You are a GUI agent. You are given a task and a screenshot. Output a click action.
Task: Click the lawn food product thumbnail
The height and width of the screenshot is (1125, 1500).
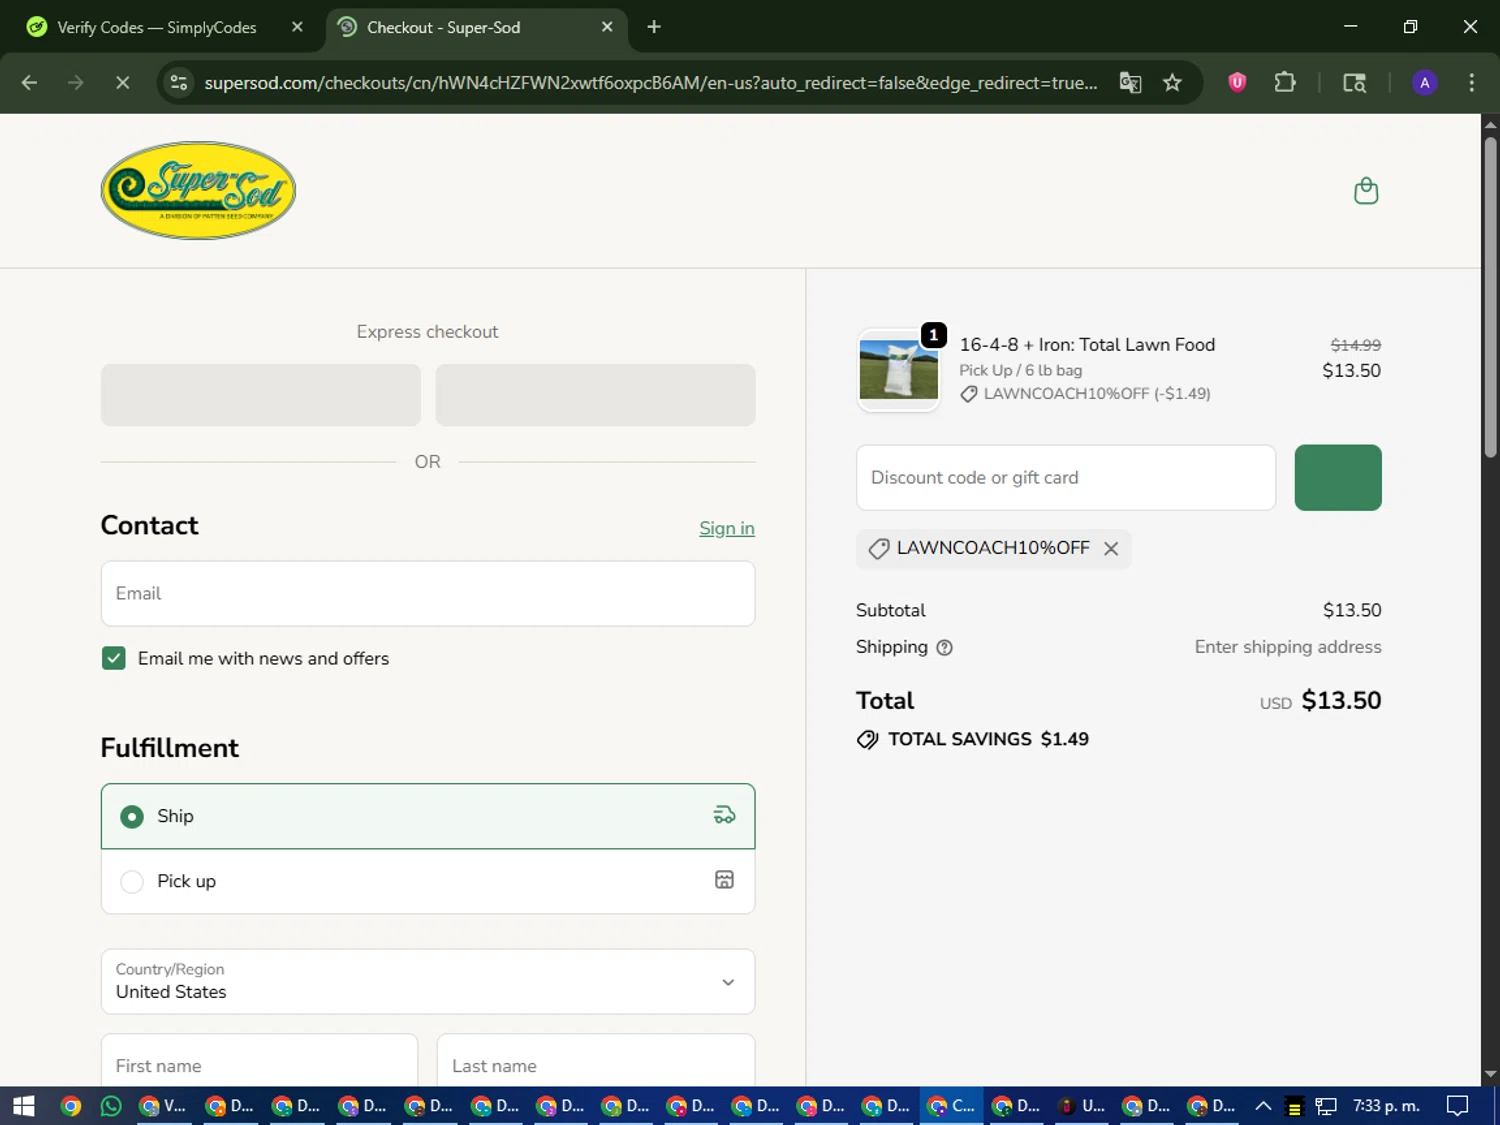[899, 370]
